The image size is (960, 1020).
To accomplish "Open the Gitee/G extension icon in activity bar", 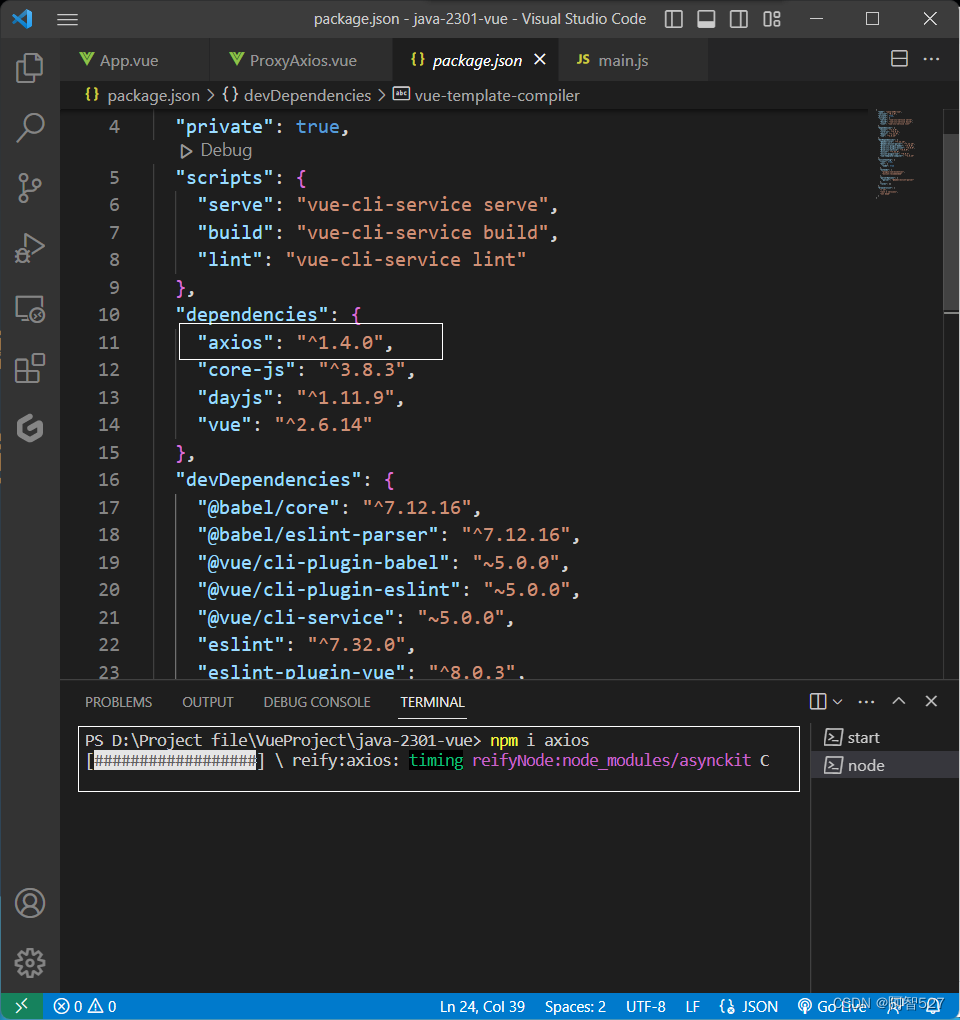I will pyautogui.click(x=29, y=428).
